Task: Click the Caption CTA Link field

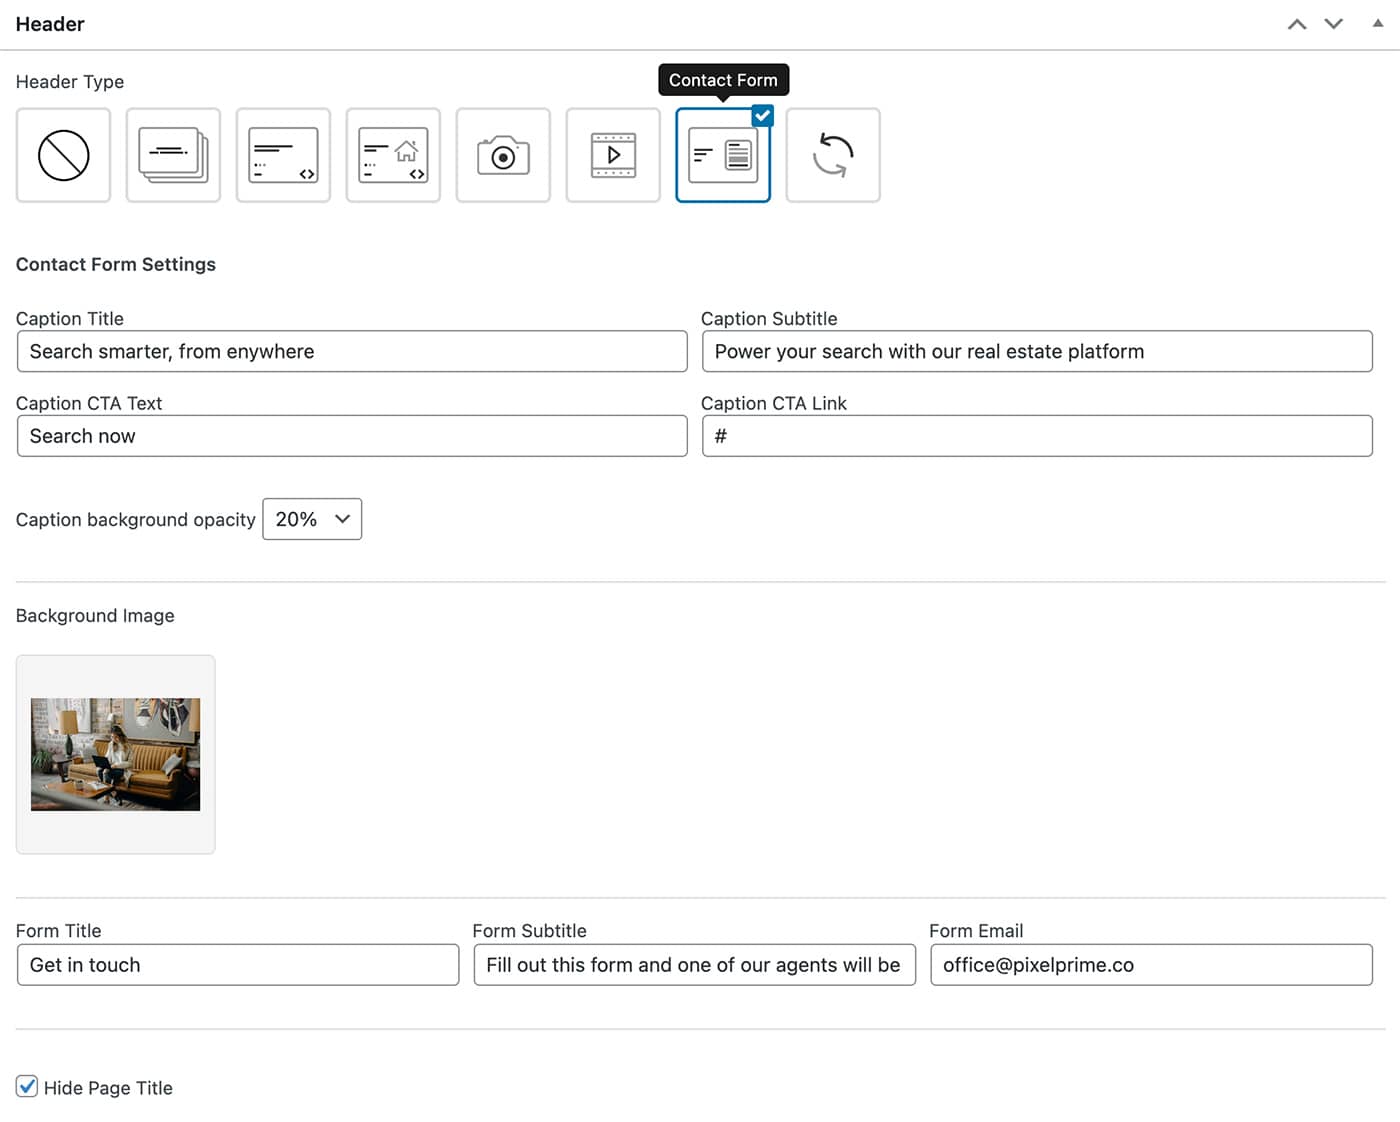Action: (x=1037, y=436)
